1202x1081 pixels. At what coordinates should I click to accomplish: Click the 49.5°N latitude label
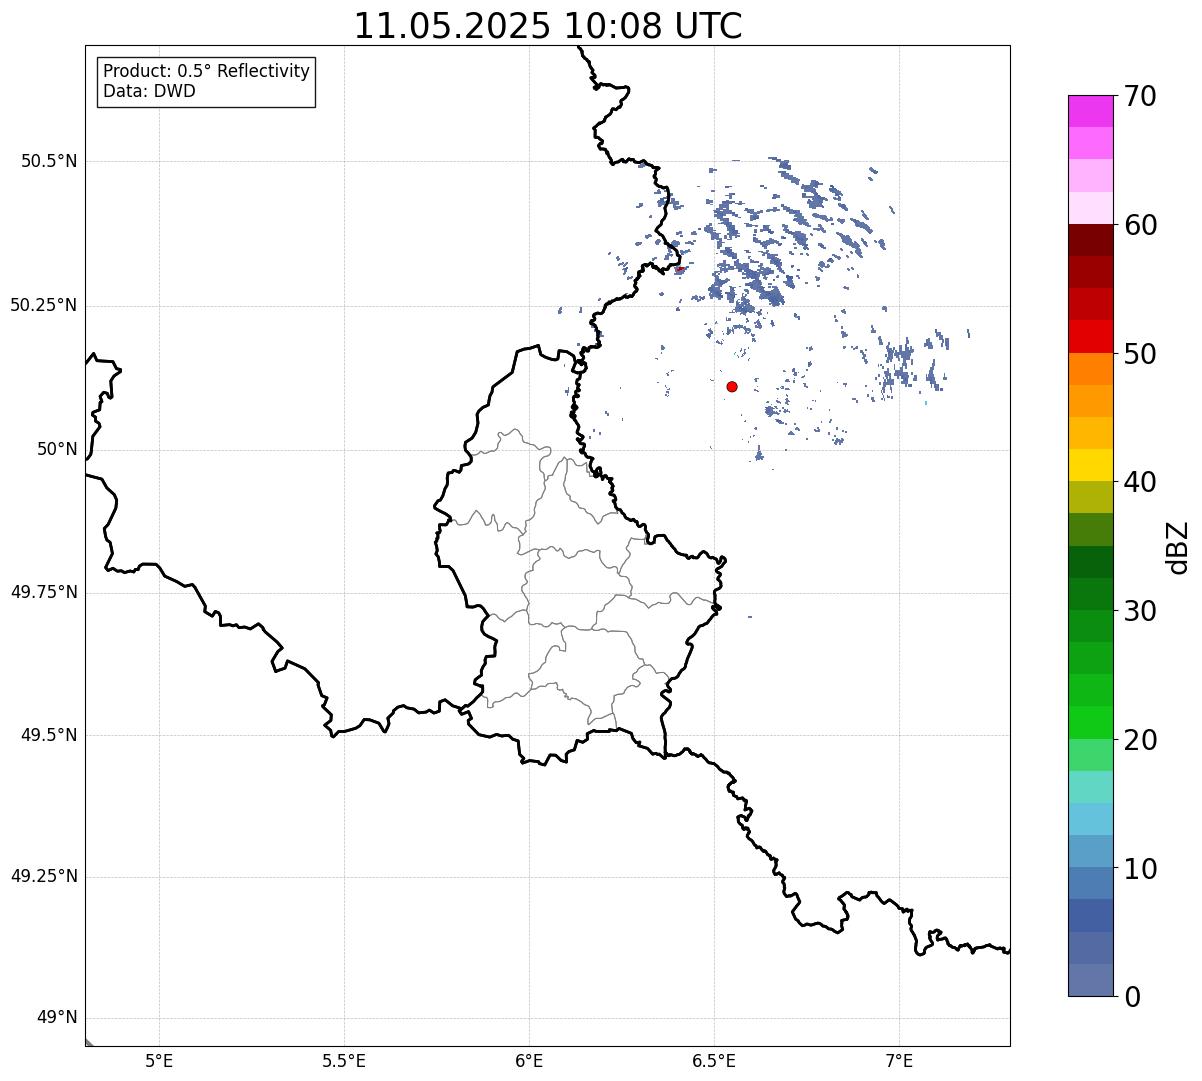49,735
